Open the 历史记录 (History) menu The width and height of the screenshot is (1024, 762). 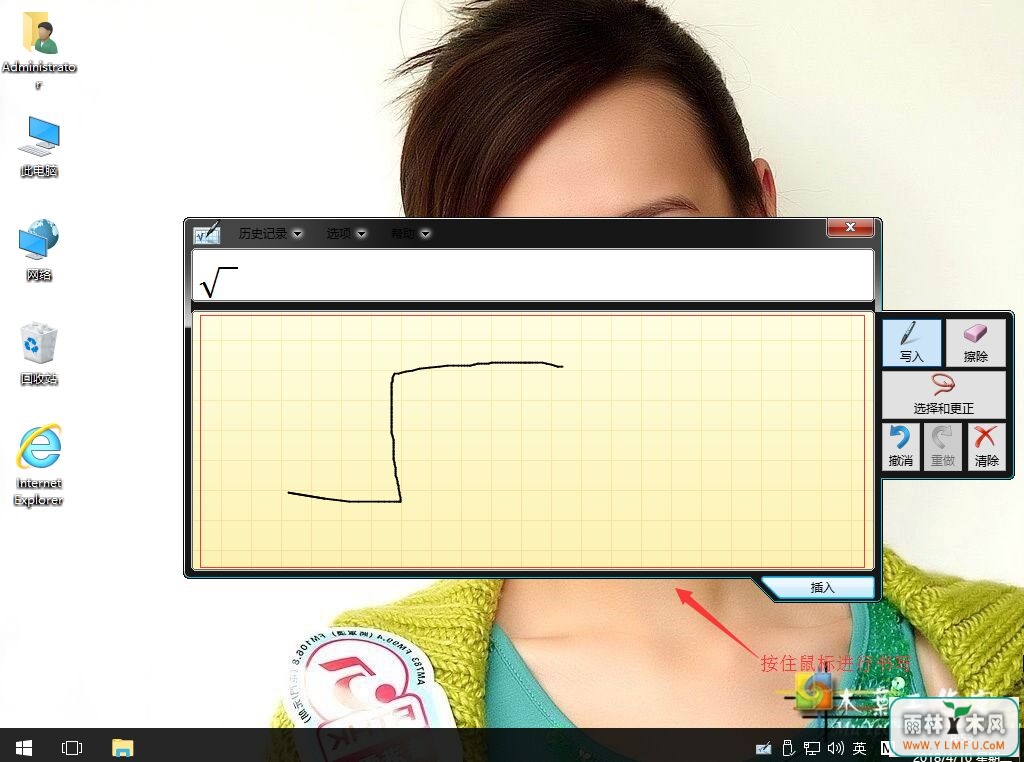pyautogui.click(x=270, y=233)
